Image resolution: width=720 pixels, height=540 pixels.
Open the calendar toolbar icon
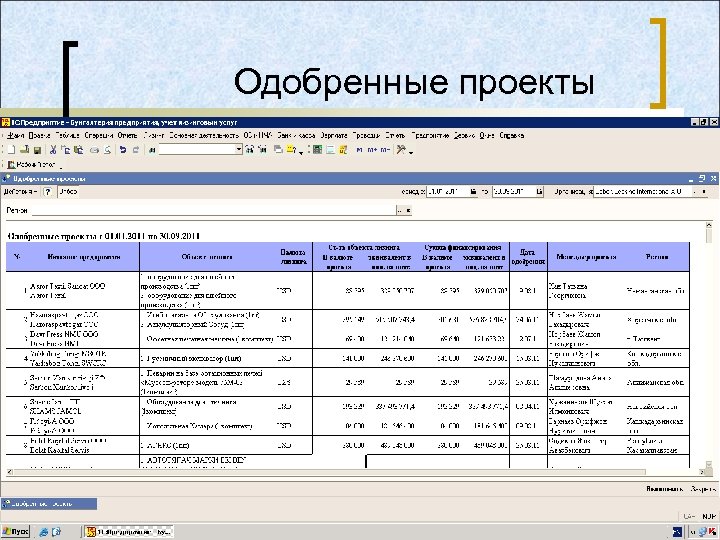(330, 150)
